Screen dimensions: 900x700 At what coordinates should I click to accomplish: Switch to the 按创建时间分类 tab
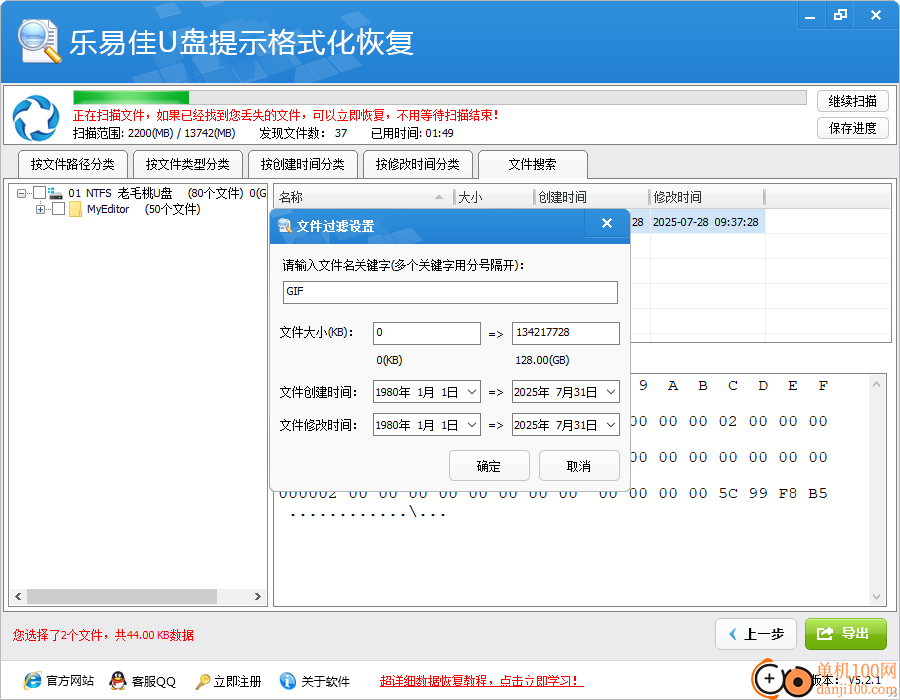(x=302, y=164)
